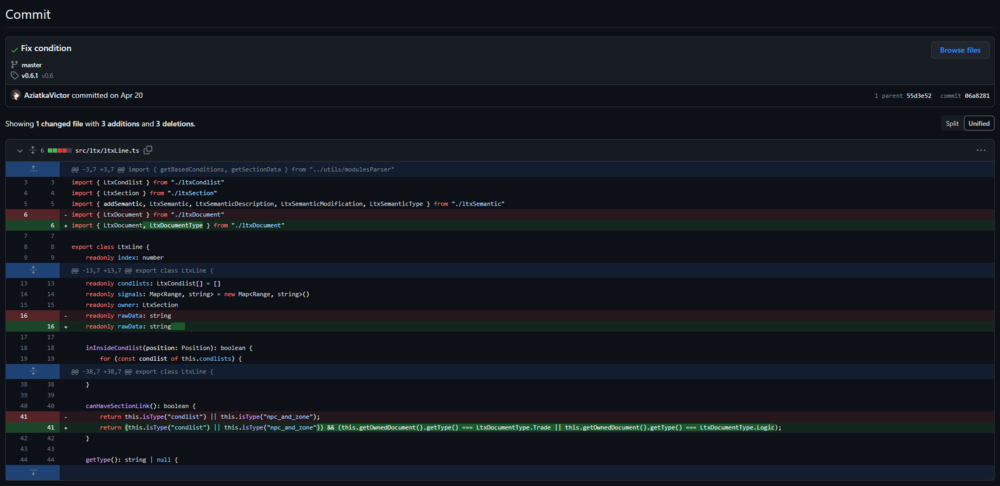Click deleted line number 41 in diff
This screenshot has height=486, width=1000.
click(21, 416)
